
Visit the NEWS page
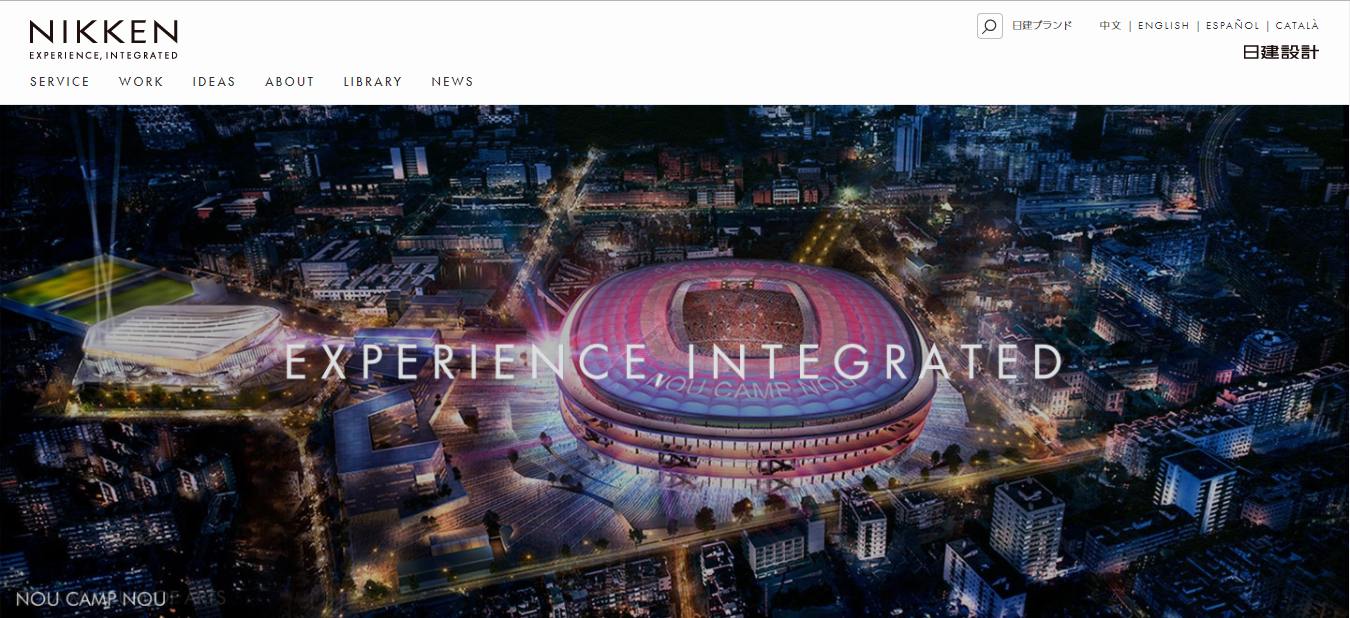[453, 82]
